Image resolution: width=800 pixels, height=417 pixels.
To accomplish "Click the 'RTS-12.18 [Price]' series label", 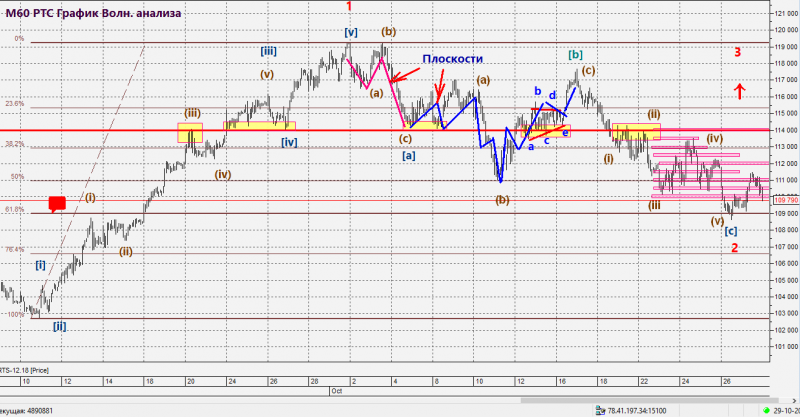I will point(24,371).
